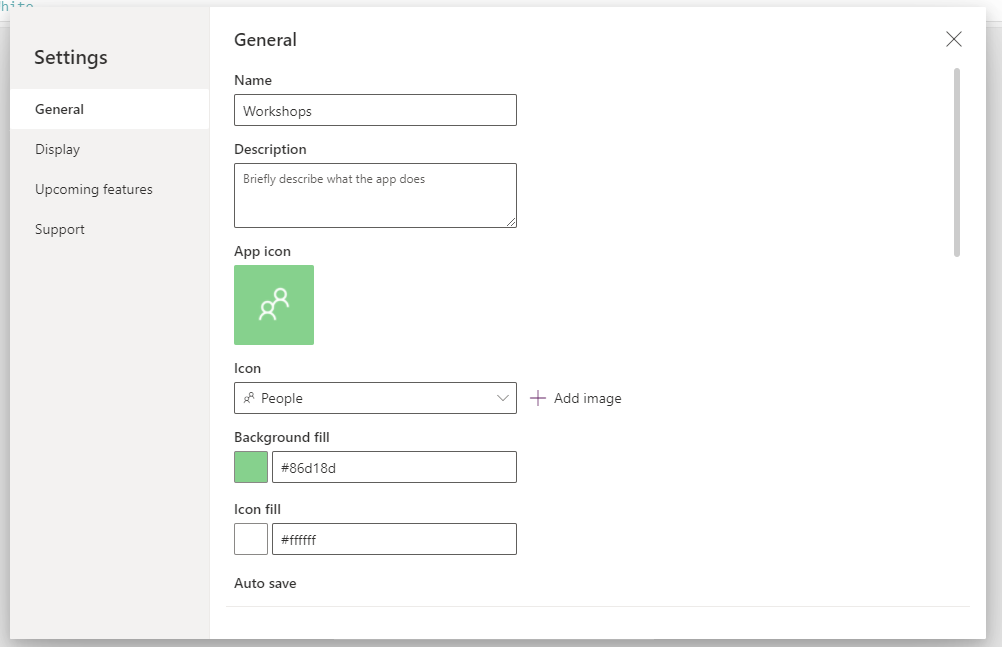The image size is (1002, 647).
Task: Click the plus icon next to Add image
Action: click(x=538, y=398)
